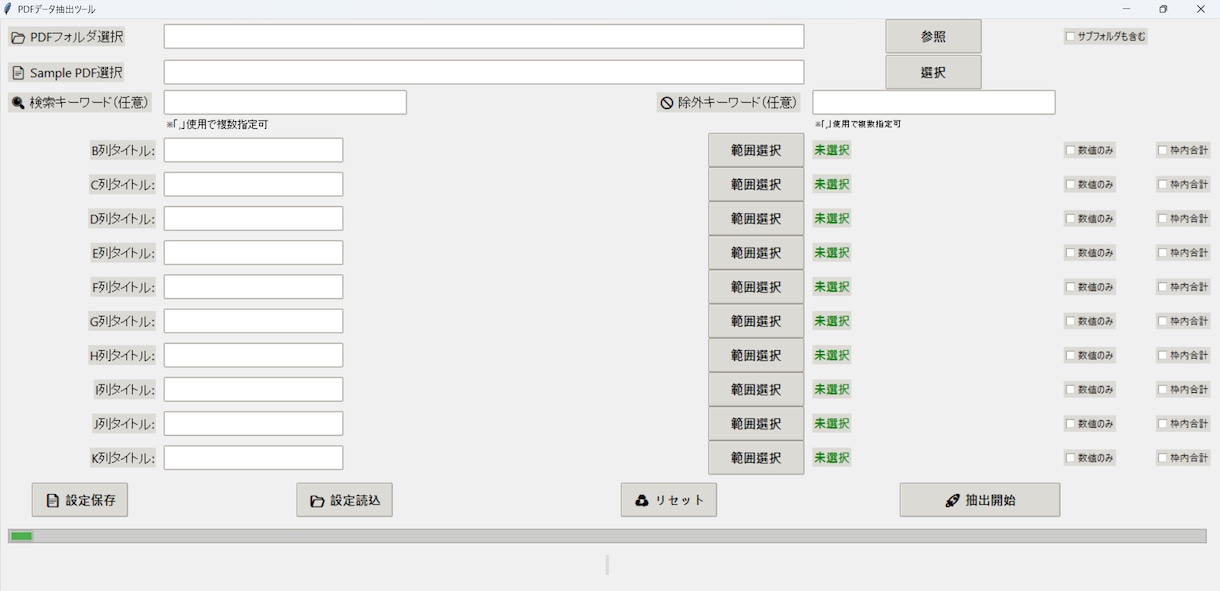Click the magnifier icon beside 検索キーワード
The width and height of the screenshot is (1220, 591).
click(18, 103)
